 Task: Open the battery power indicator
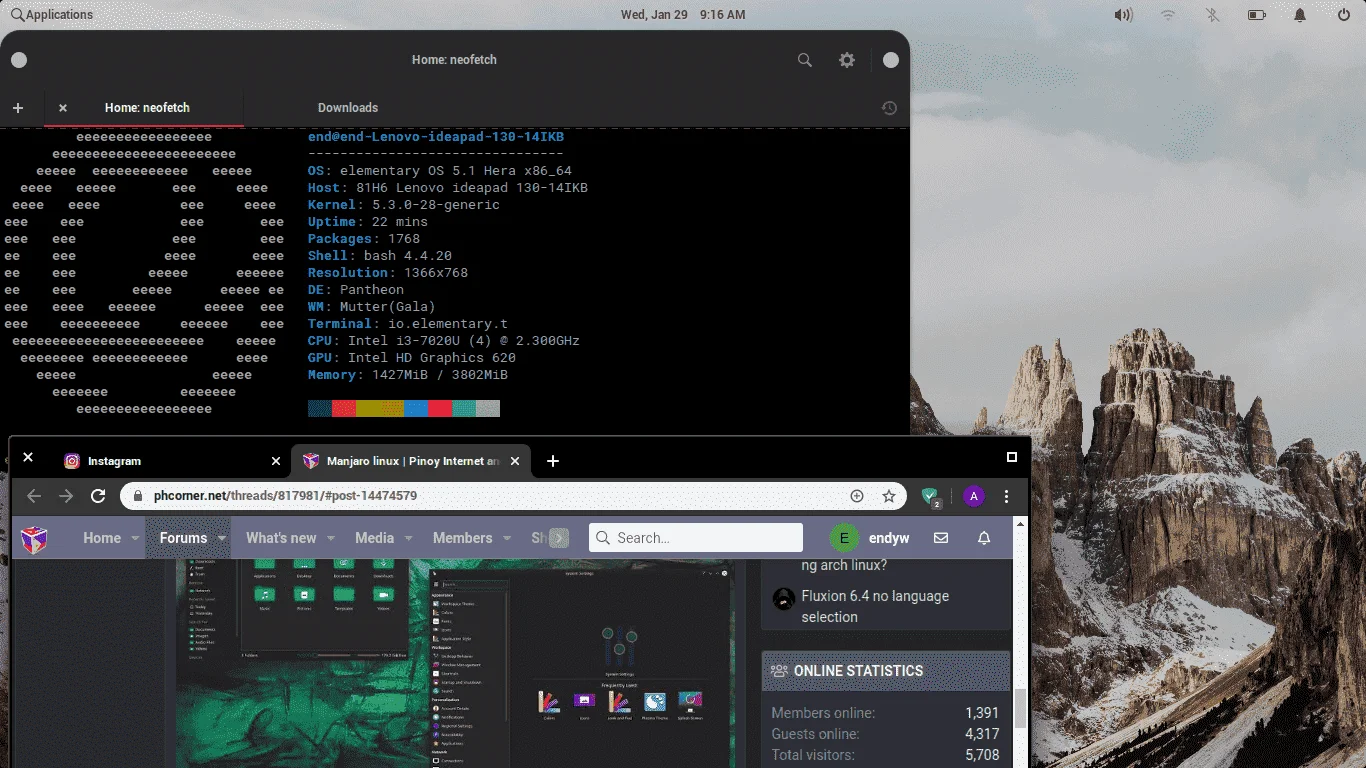coord(1257,15)
